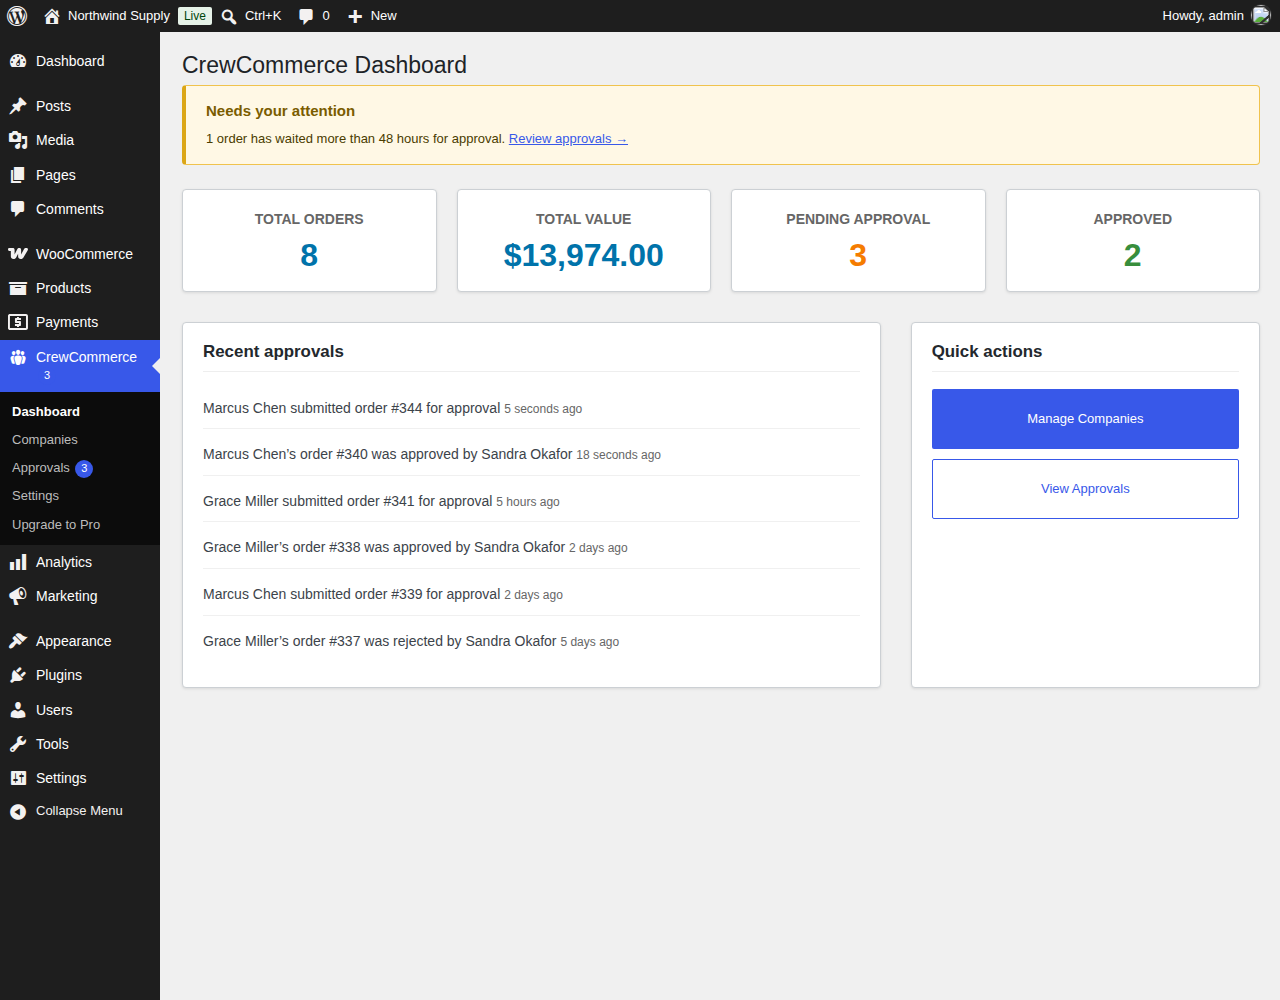Open CrewCommerce Settings submenu item
The height and width of the screenshot is (1000, 1280).
(x=35, y=496)
